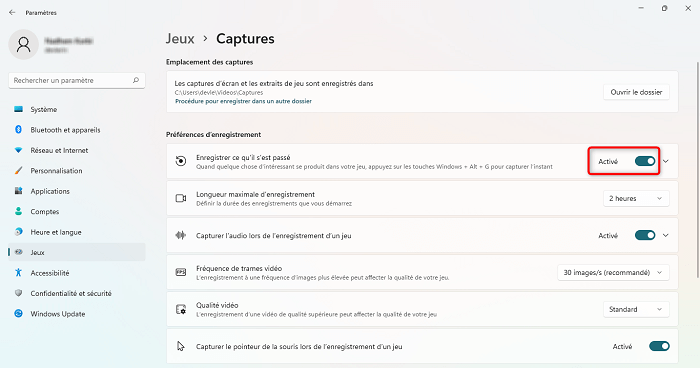Image resolution: width=700 pixels, height=368 pixels.
Task: Click the Jeux controller icon
Action: (19, 252)
